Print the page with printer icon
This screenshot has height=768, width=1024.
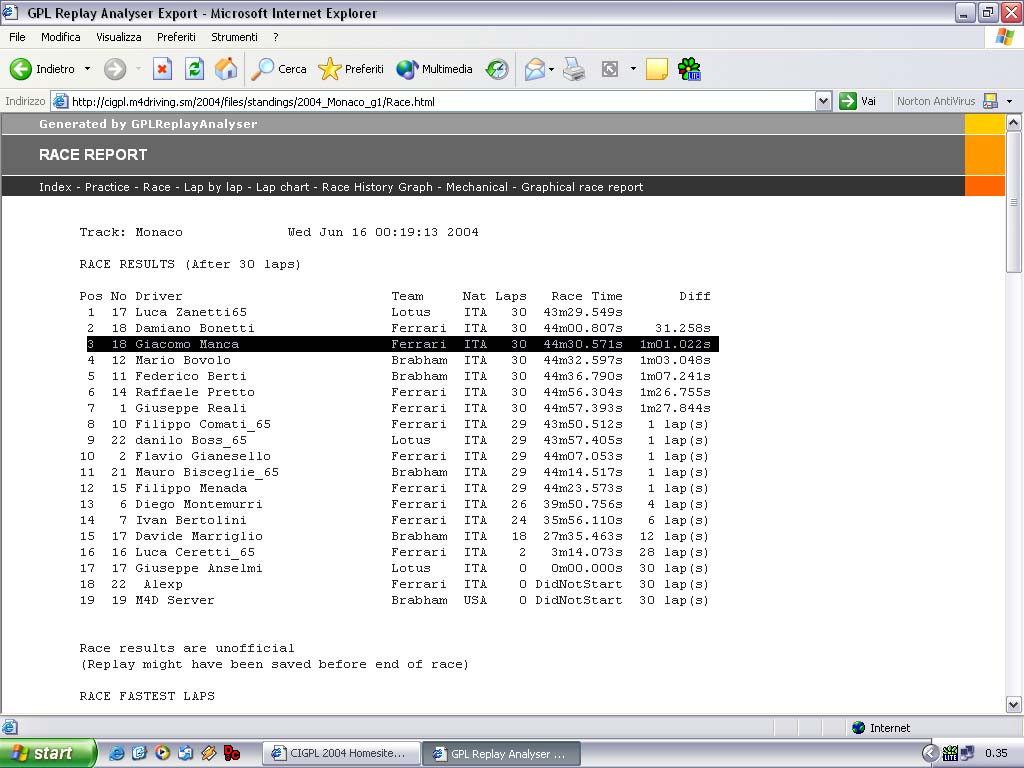574,69
